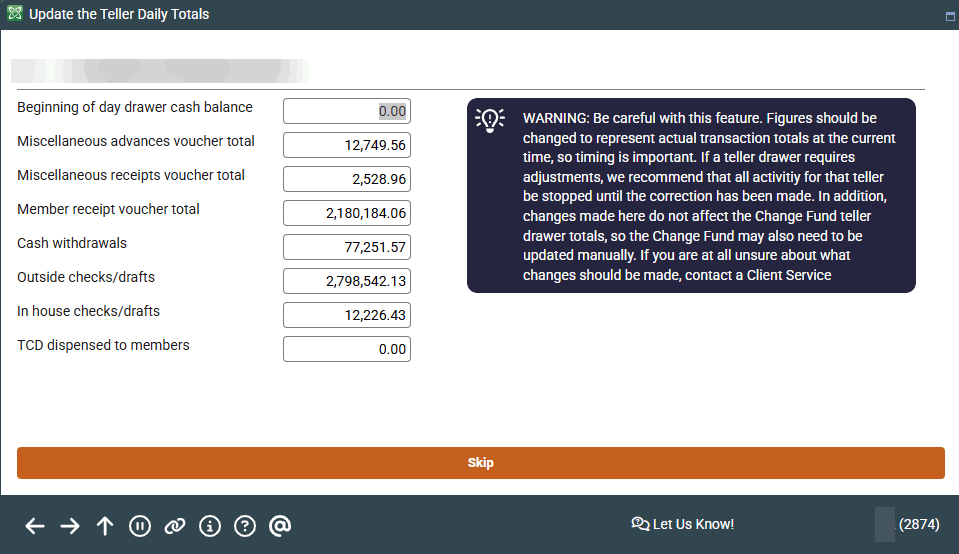The height and width of the screenshot is (554, 959).
Task: Click the app icon in title bar
Action: click(x=14, y=15)
